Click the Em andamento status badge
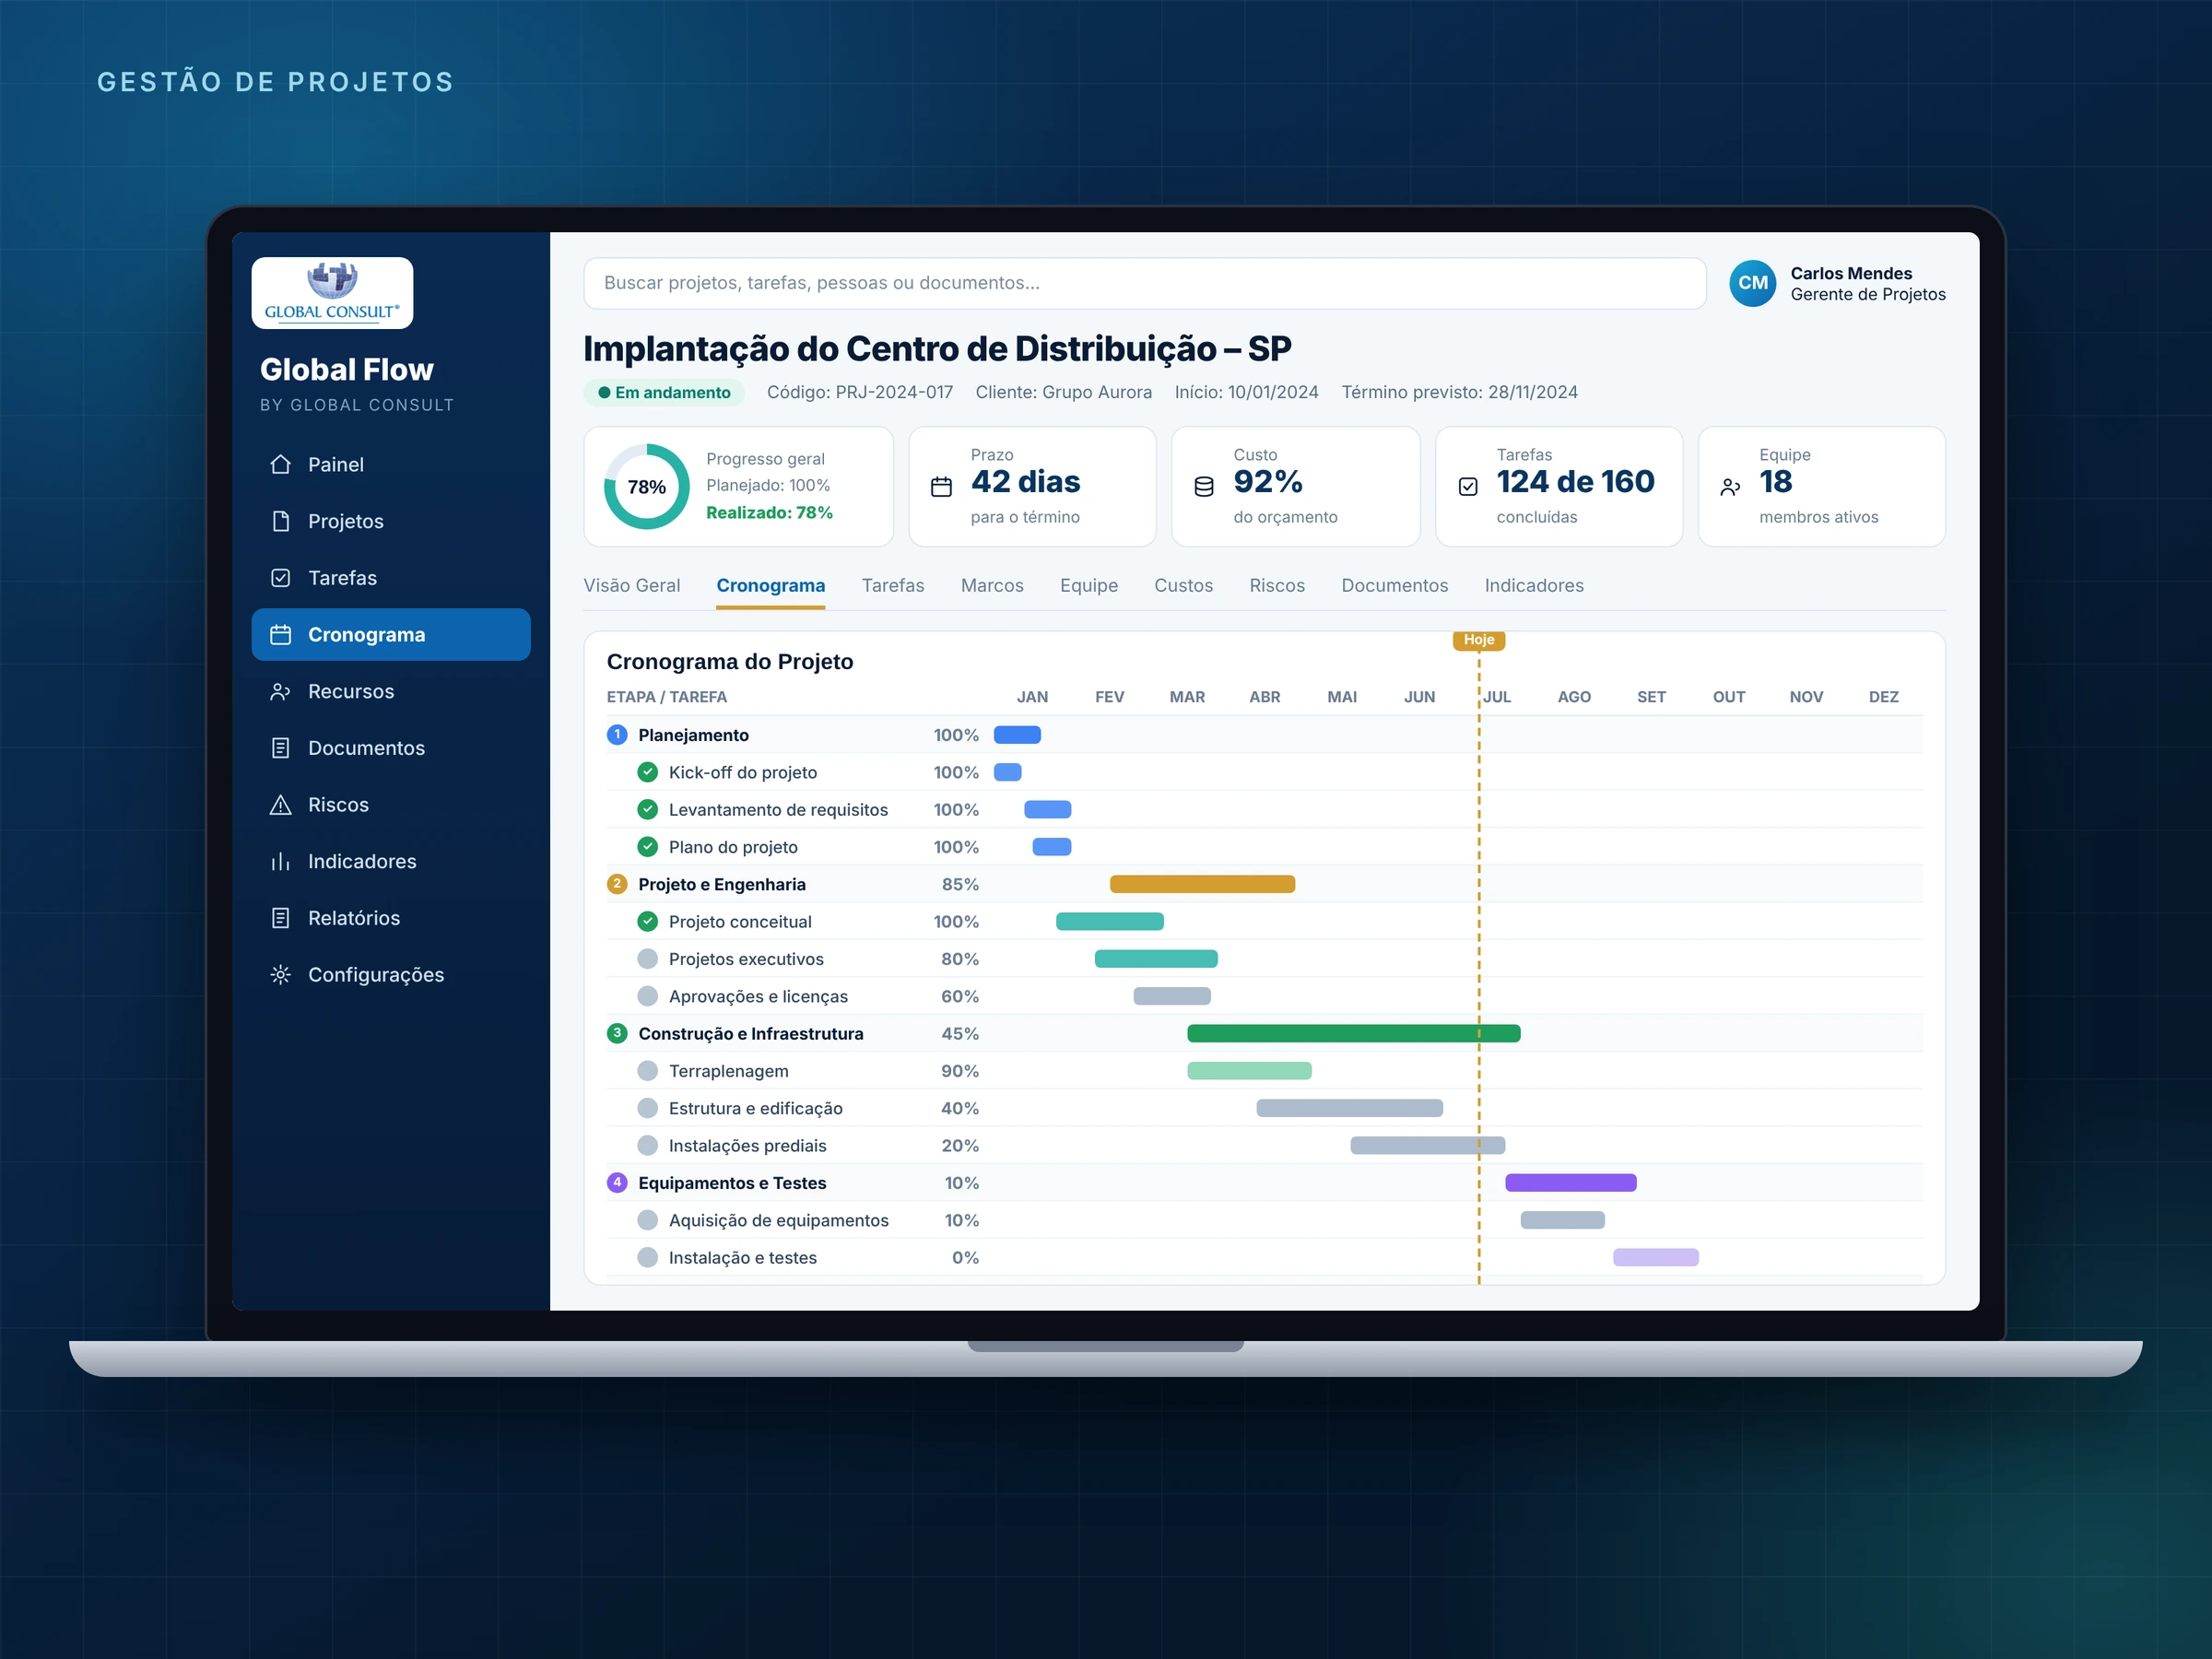The image size is (2212, 1659). (x=664, y=392)
